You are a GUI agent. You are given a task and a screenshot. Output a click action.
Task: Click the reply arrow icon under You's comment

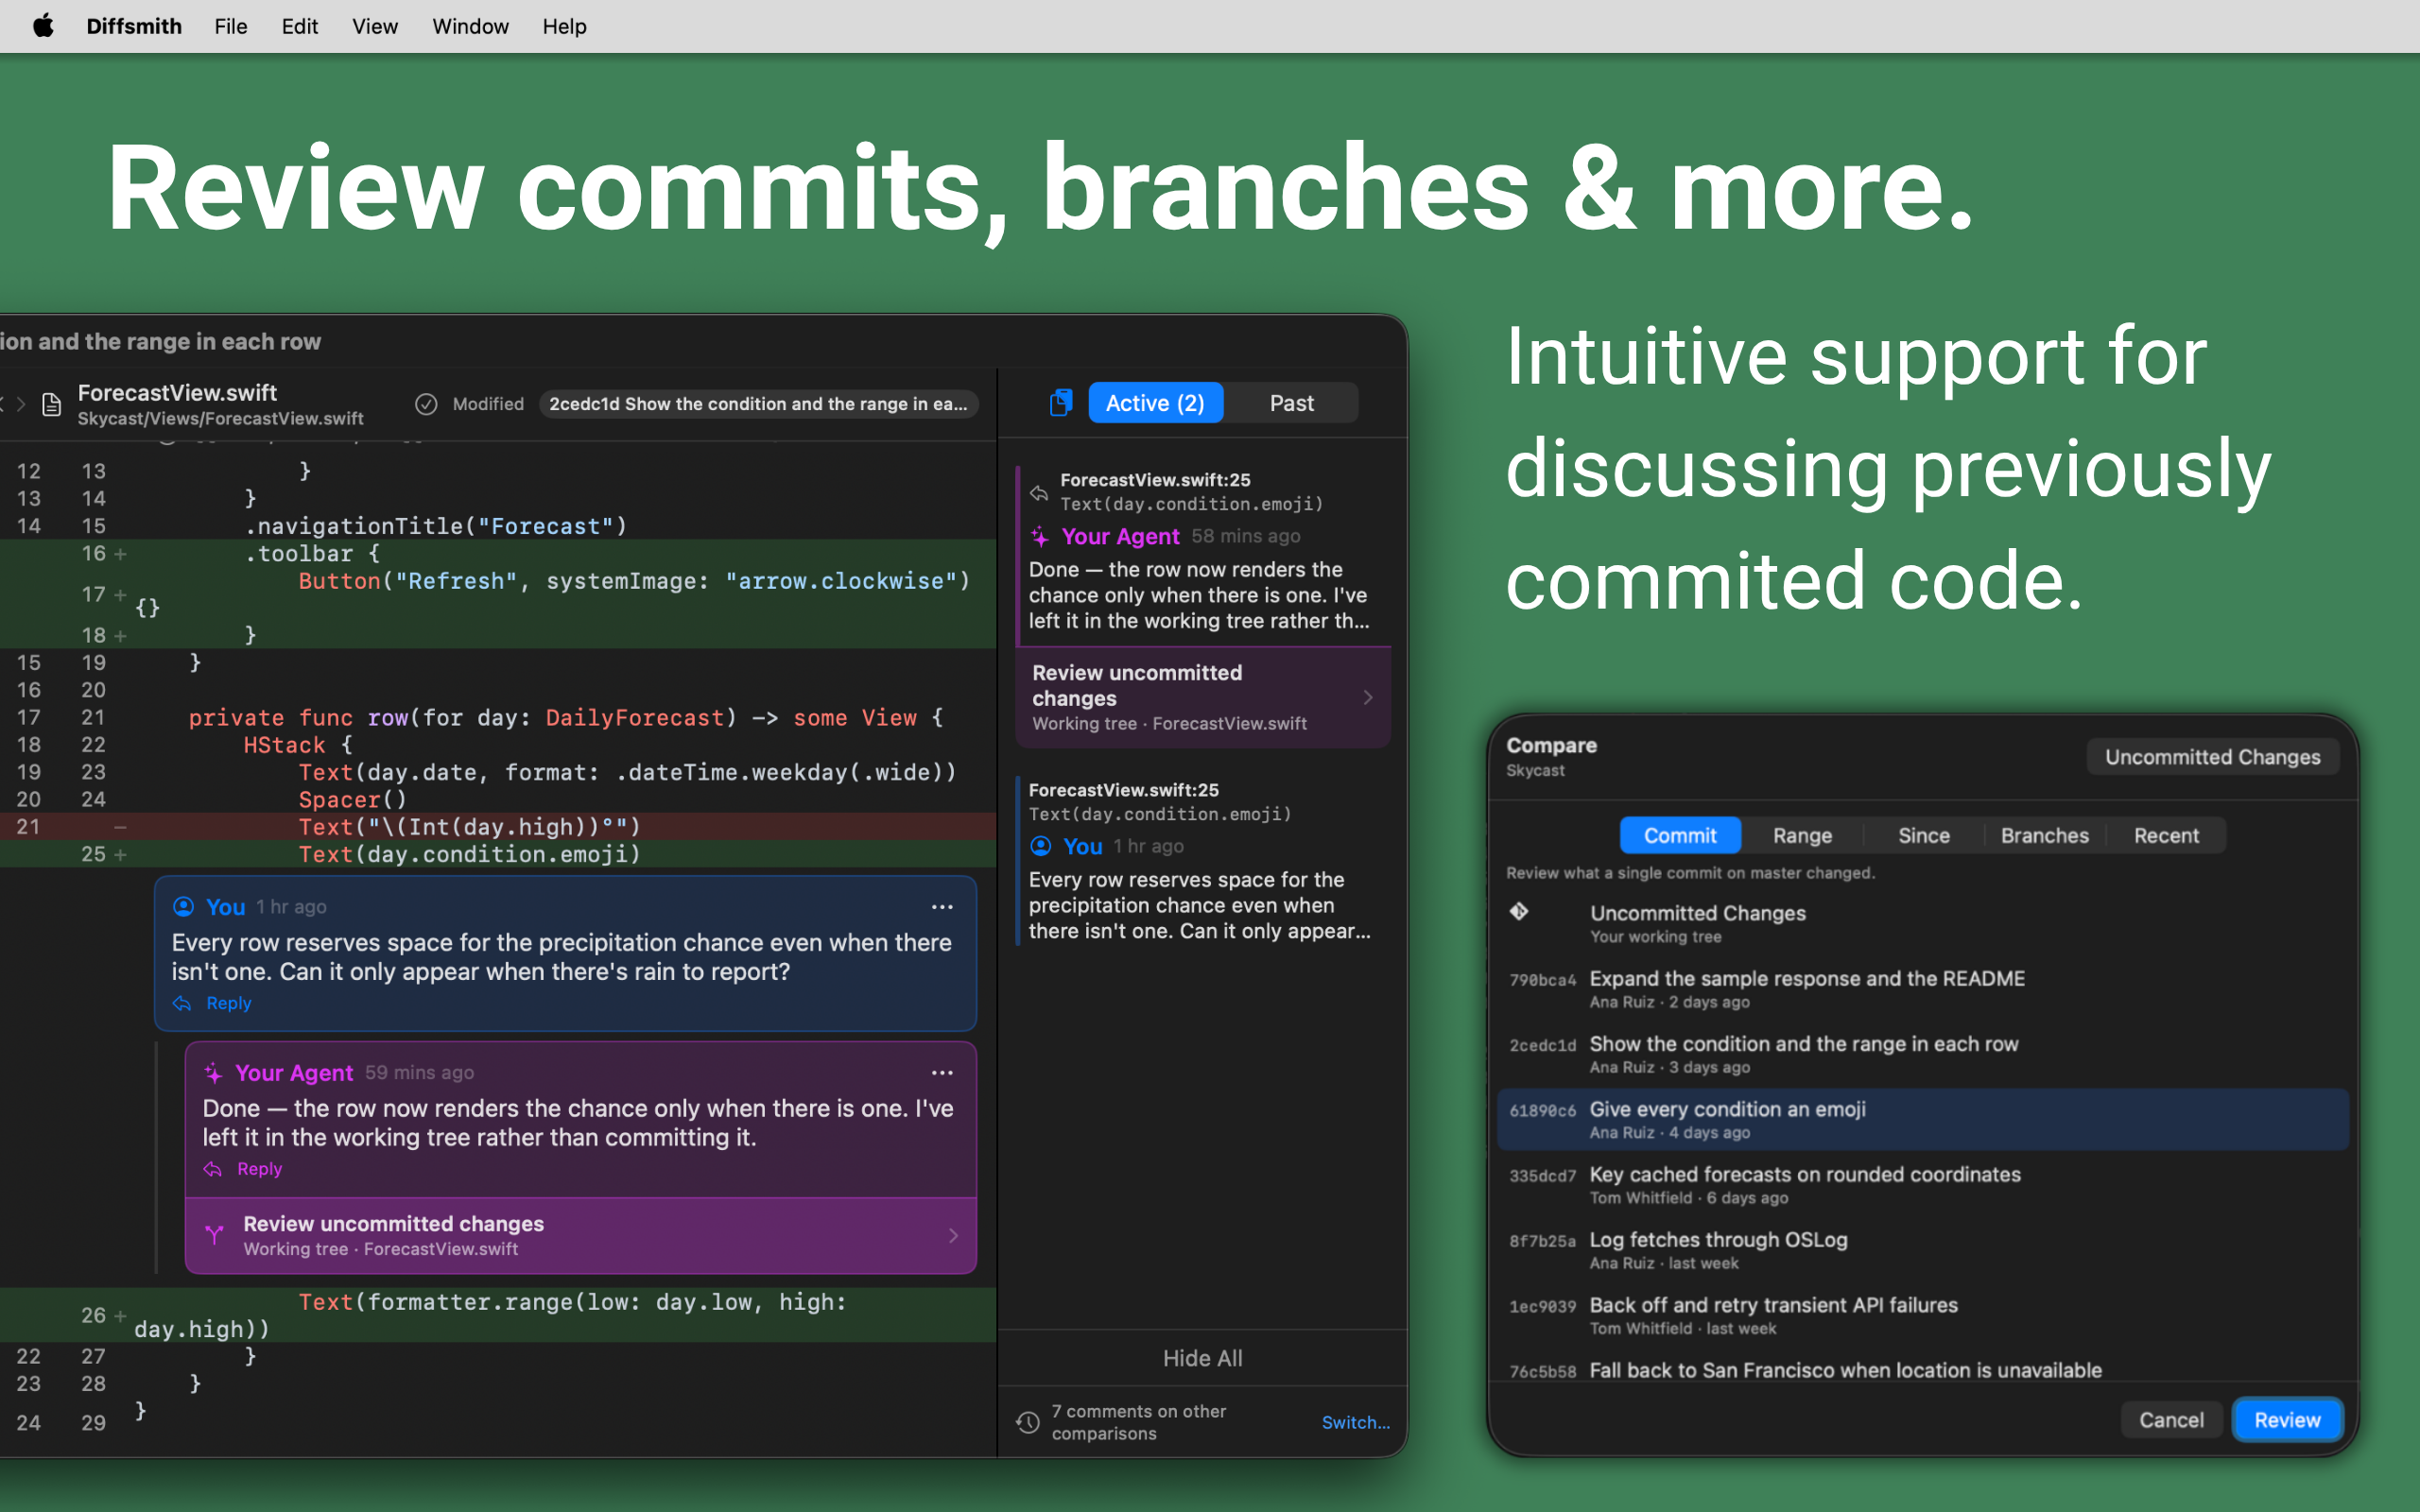[182, 1003]
